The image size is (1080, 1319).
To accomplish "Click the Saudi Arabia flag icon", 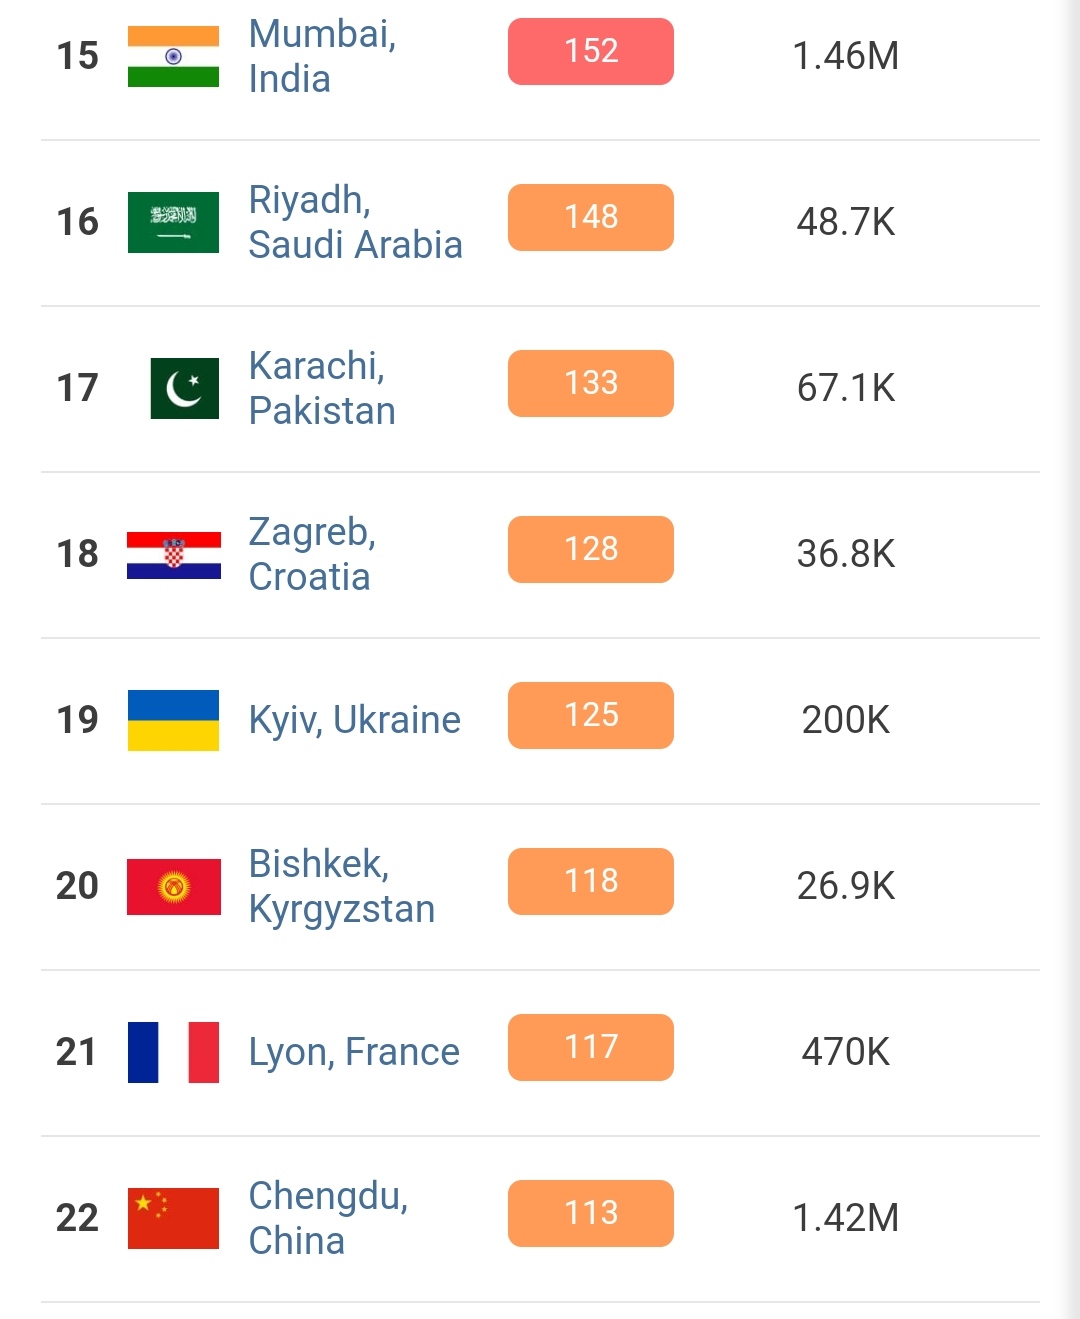I will 173,222.
